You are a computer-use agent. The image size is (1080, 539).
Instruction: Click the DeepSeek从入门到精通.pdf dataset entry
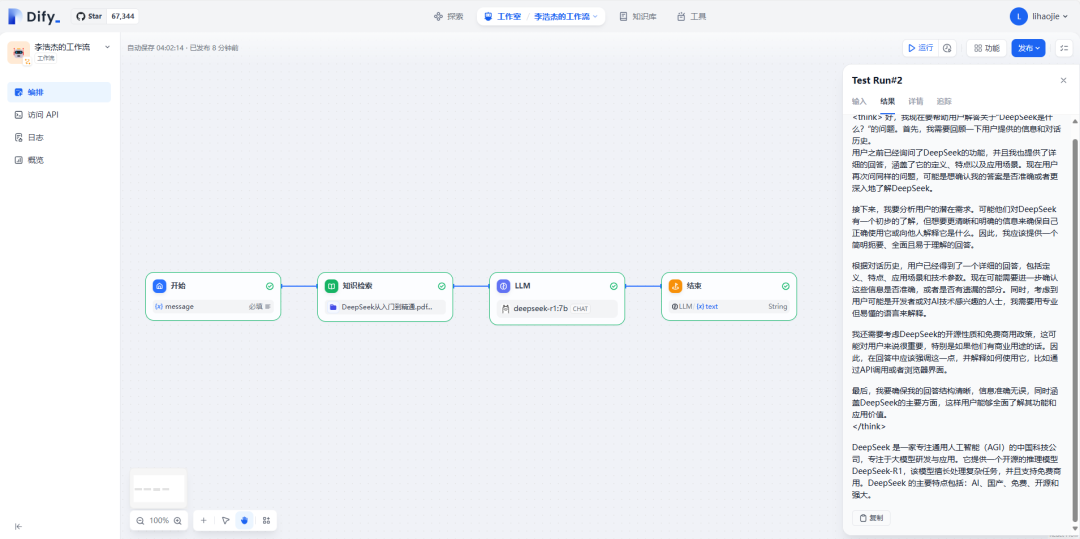[x=385, y=307]
